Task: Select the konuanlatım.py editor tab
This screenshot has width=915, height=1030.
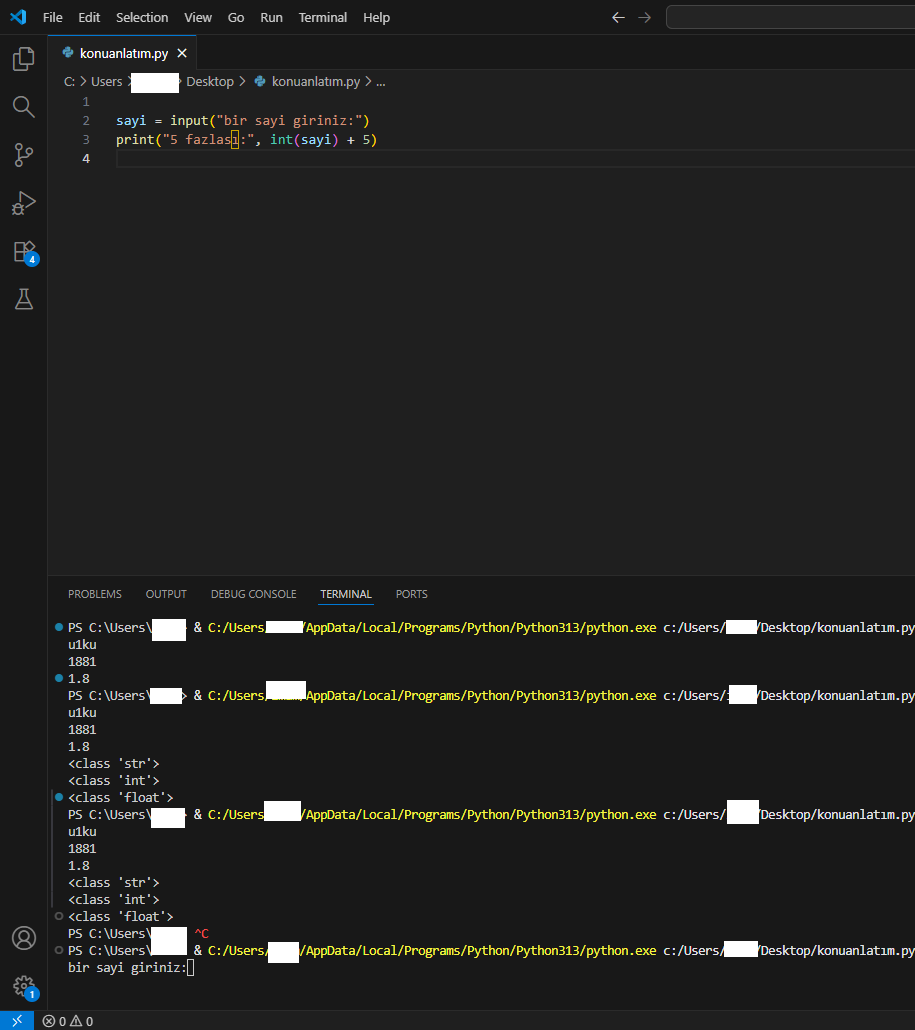Action: click(x=123, y=53)
